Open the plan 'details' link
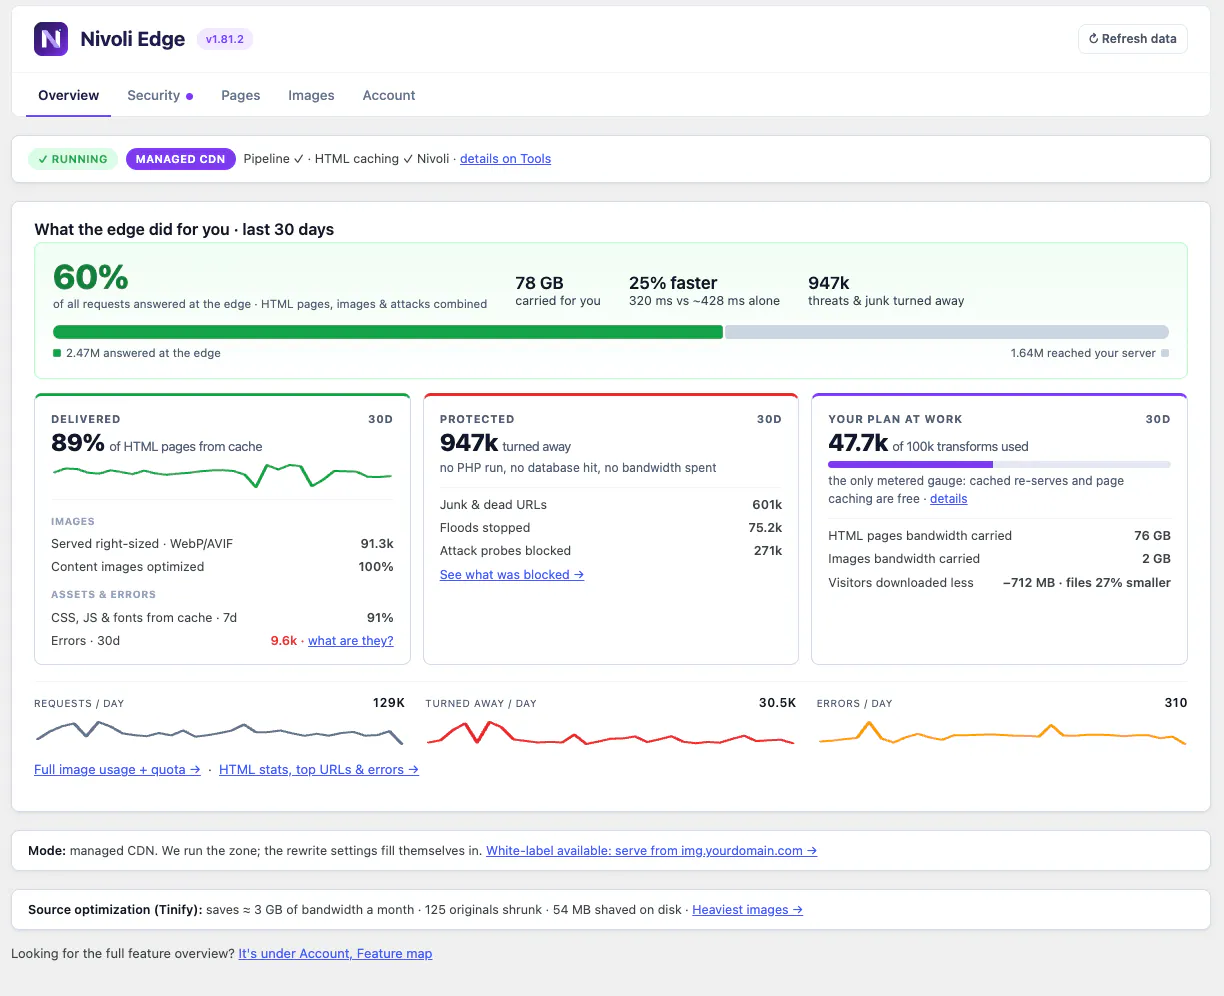This screenshot has width=1224, height=996. (x=948, y=499)
